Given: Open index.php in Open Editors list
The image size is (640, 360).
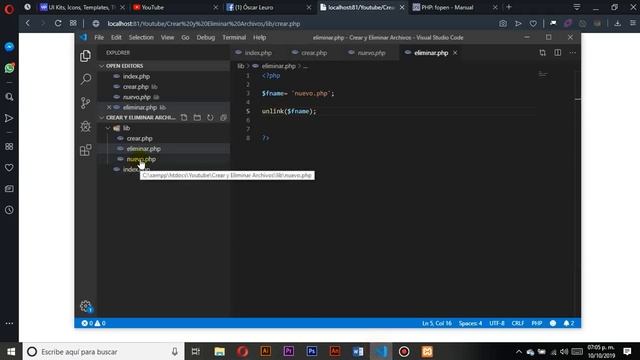Looking at the screenshot, I should coord(136,76).
